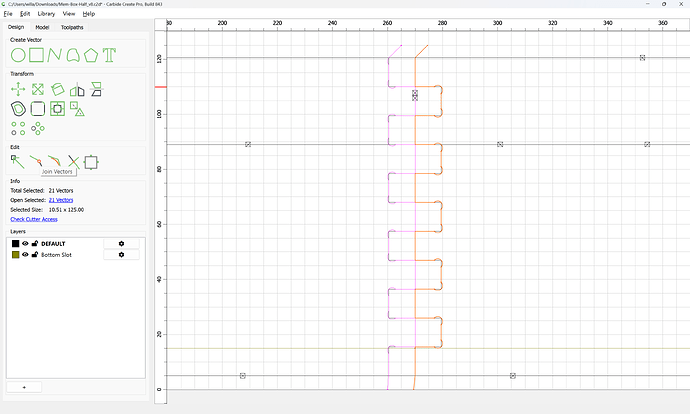Open the Library menu
The height and width of the screenshot is (414, 690).
pyautogui.click(x=46, y=14)
